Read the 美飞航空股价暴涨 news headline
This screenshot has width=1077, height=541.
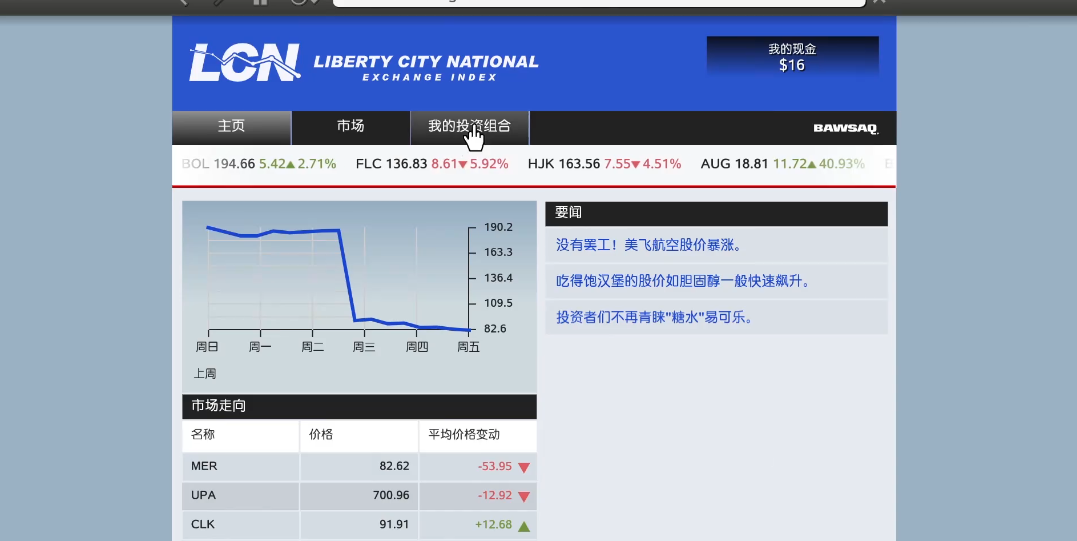click(x=648, y=245)
